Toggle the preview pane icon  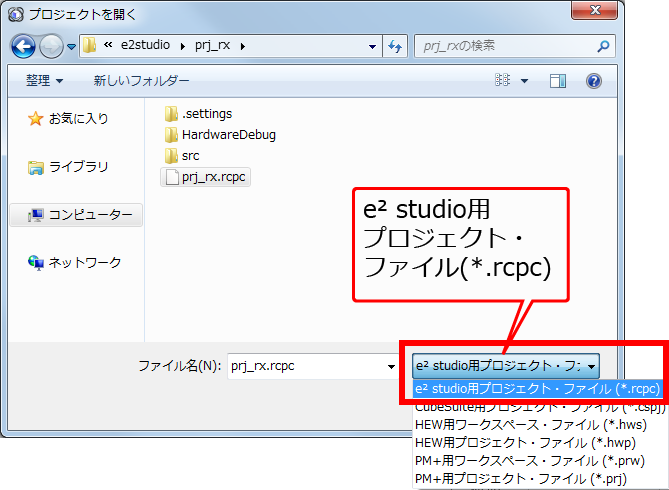pos(558,81)
